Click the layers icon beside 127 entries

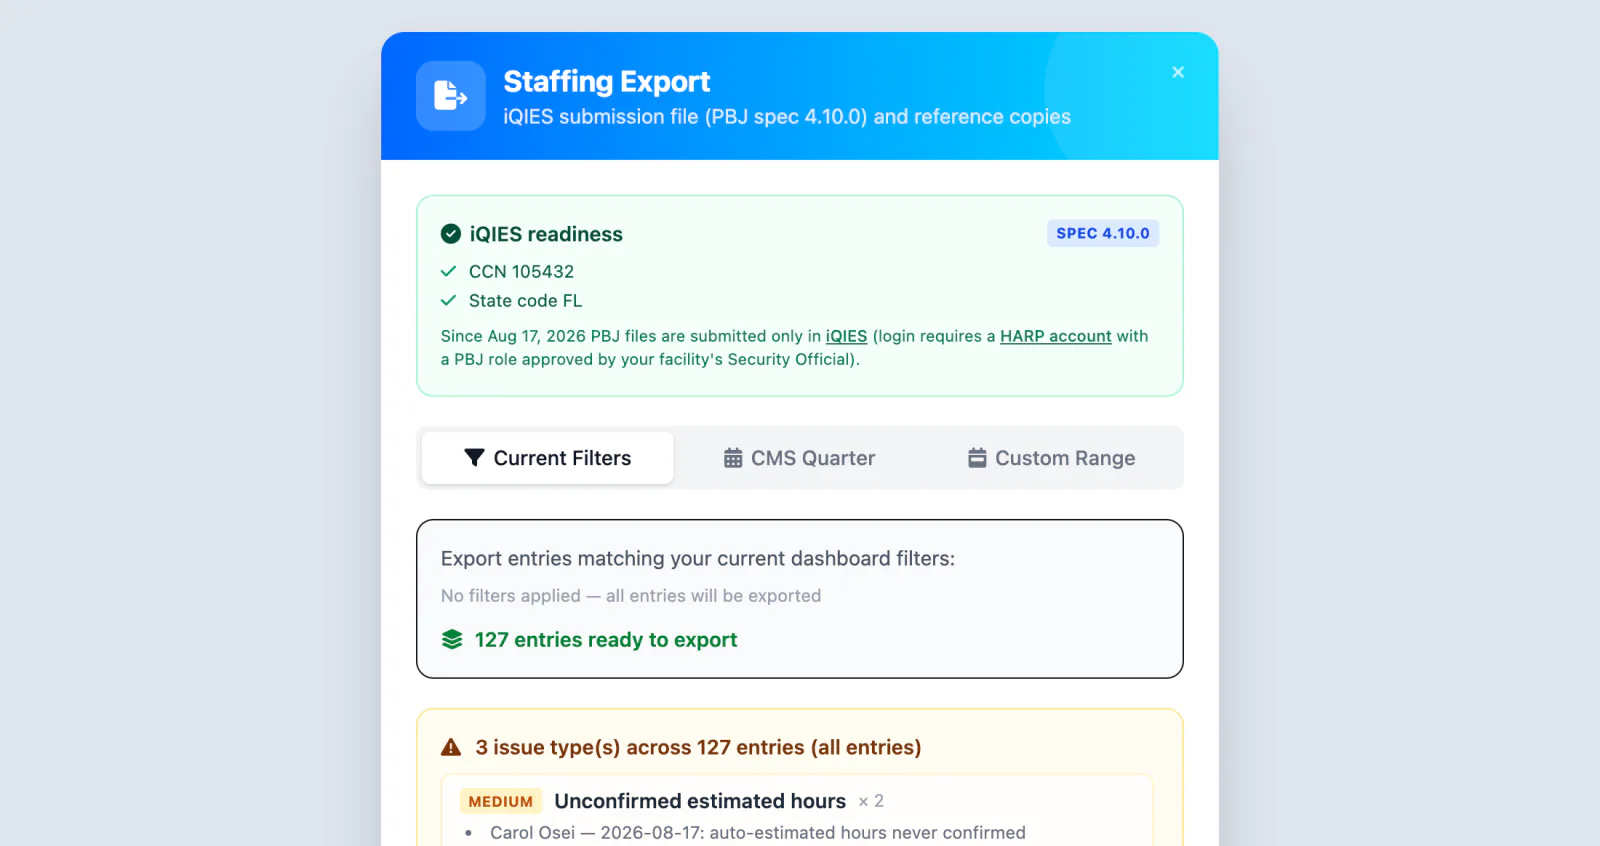[452, 639]
